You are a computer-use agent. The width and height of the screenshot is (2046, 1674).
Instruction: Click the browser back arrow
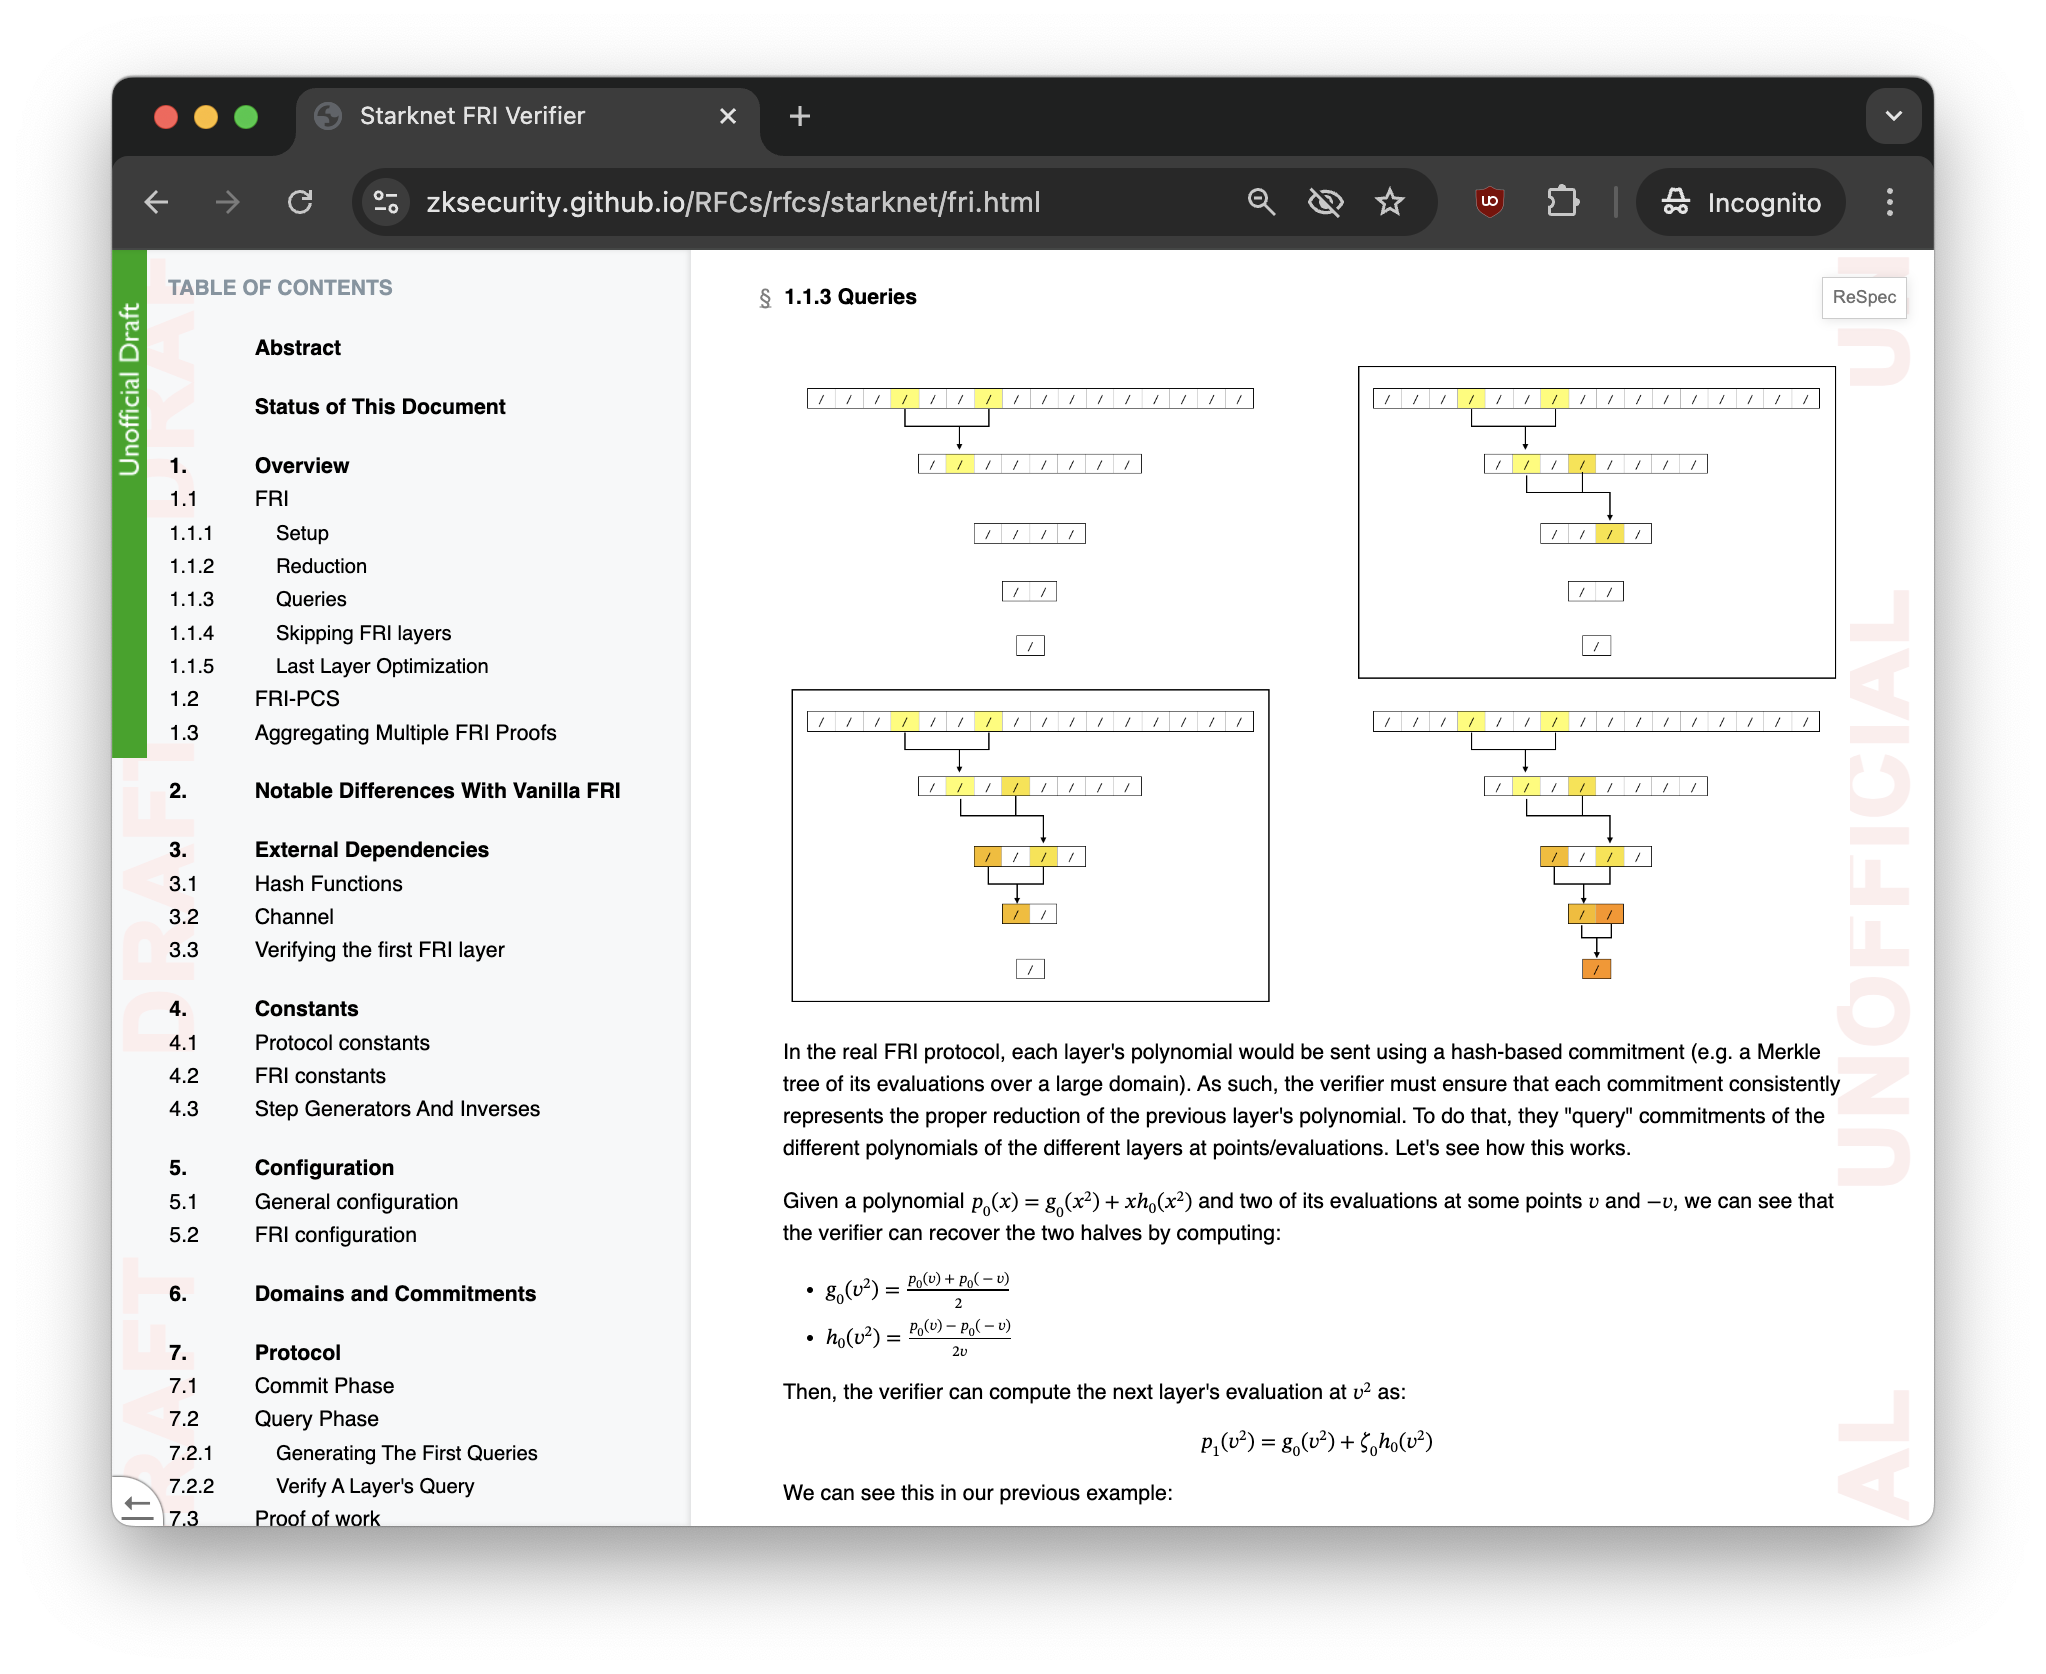coord(157,203)
